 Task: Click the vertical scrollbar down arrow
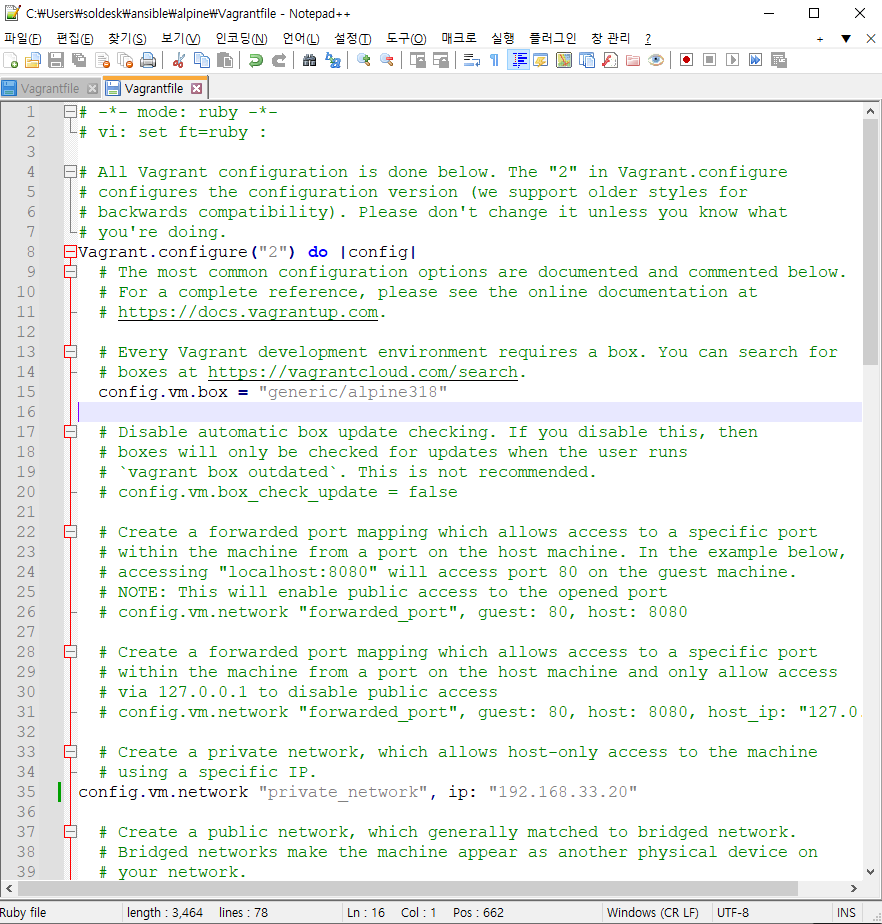click(870, 872)
